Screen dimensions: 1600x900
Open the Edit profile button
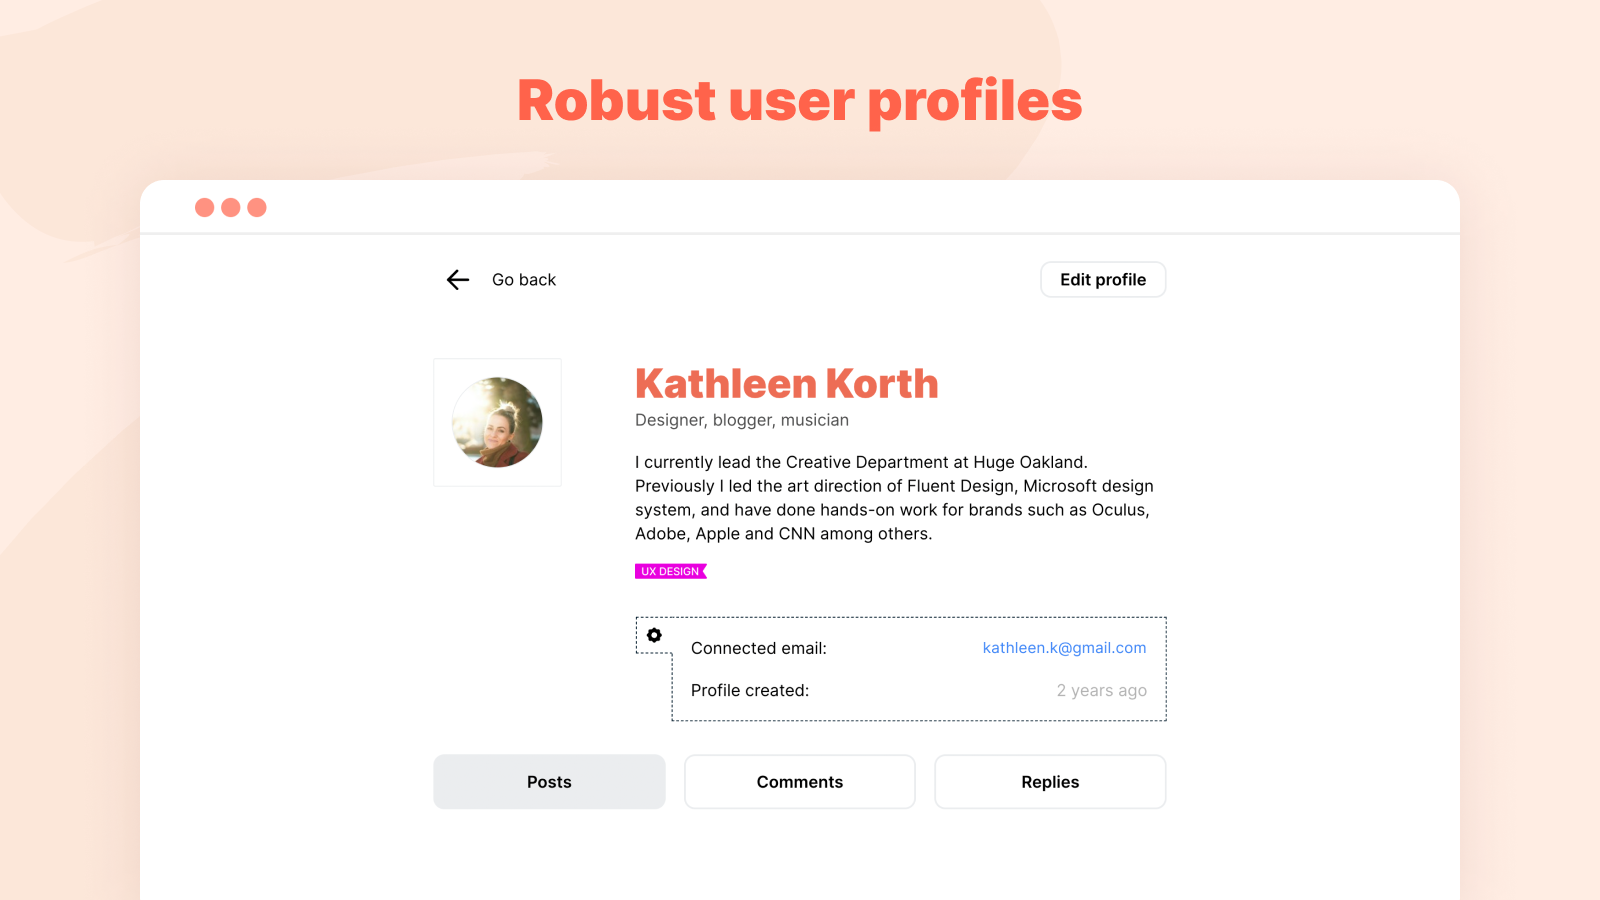point(1103,280)
